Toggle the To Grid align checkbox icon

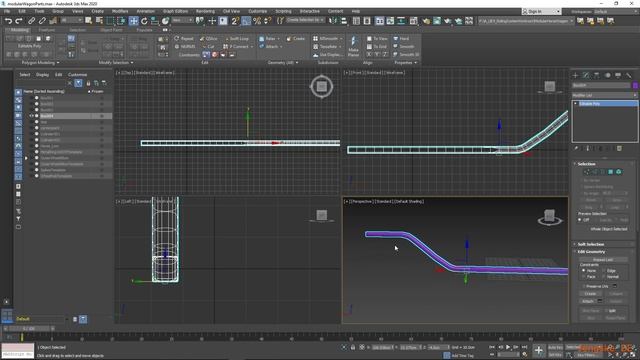[x=369, y=47]
